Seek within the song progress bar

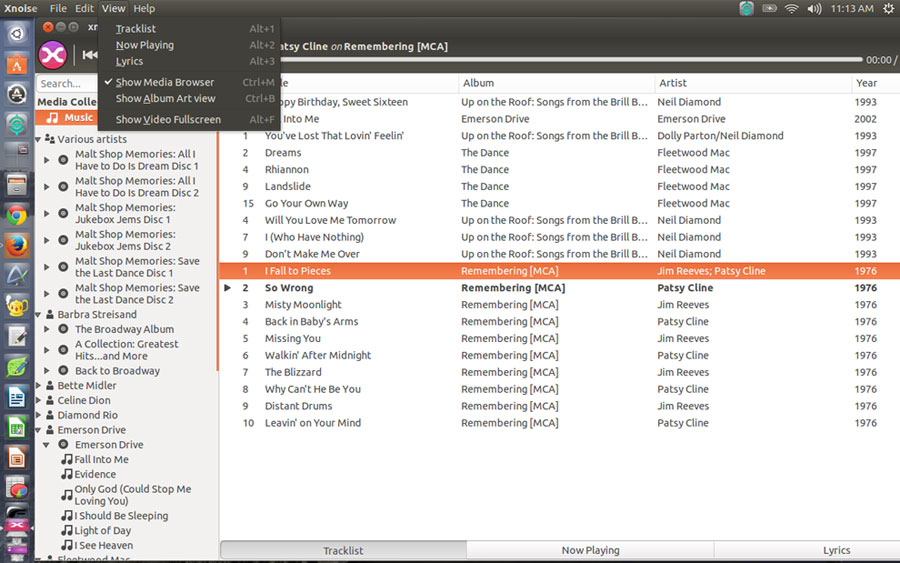(x=571, y=59)
